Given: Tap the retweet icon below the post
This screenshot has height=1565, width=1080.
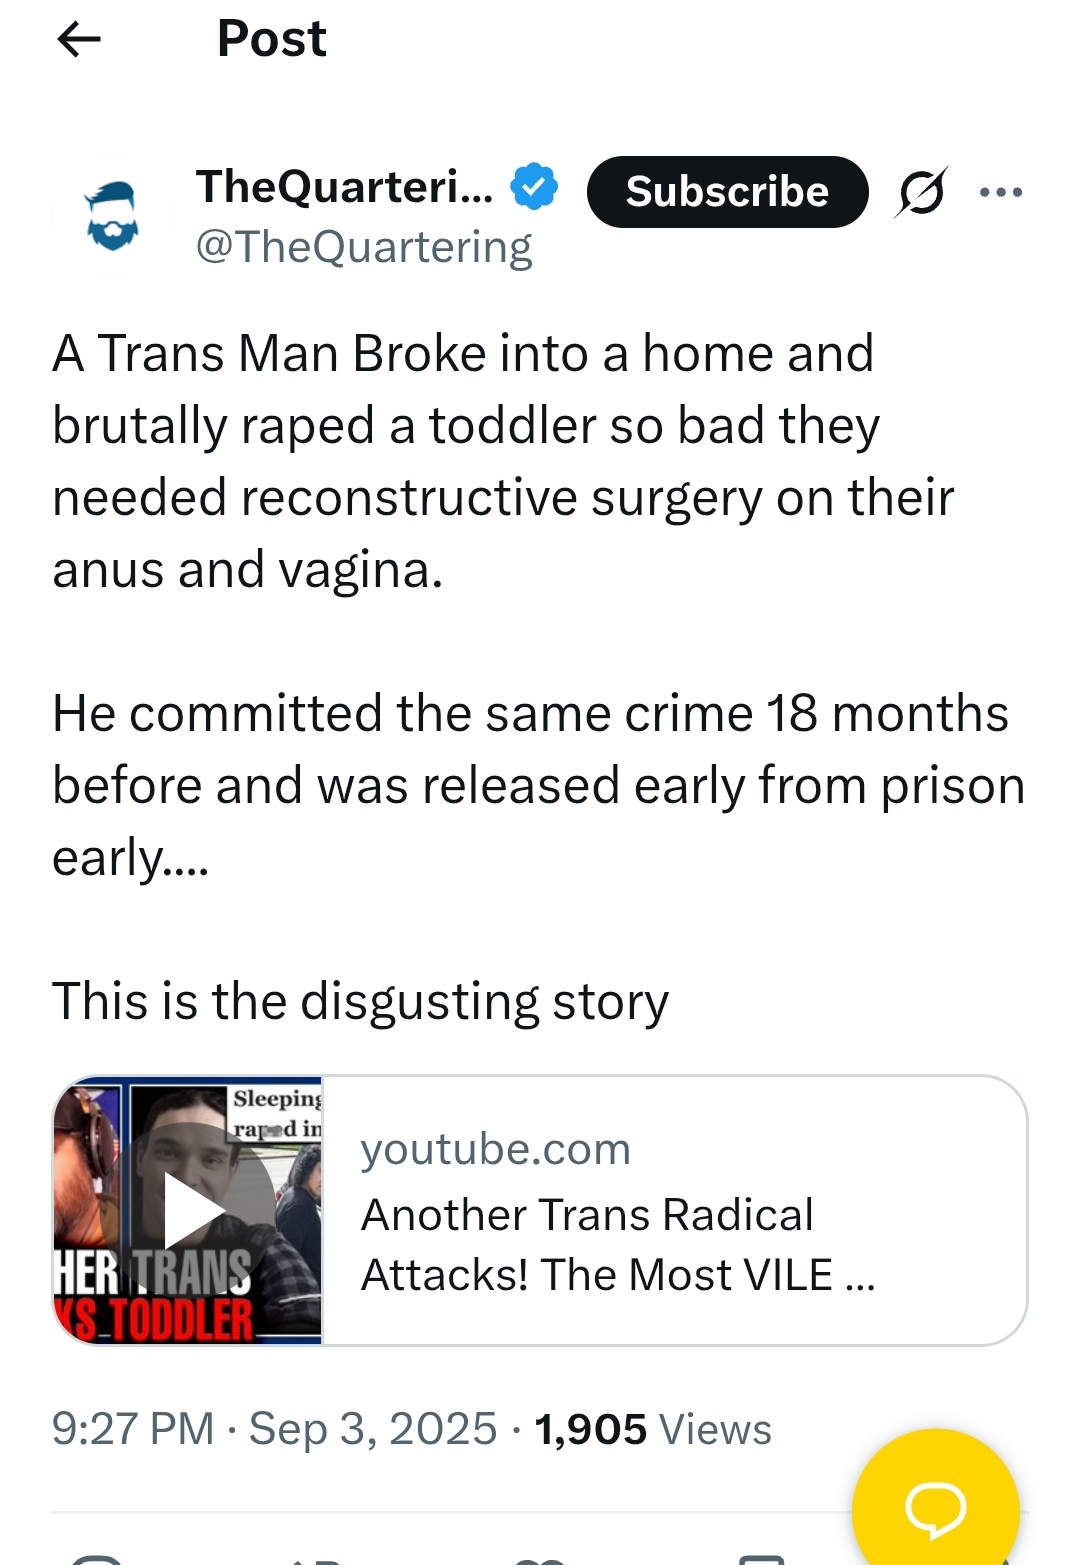Looking at the screenshot, I should (318, 1560).
